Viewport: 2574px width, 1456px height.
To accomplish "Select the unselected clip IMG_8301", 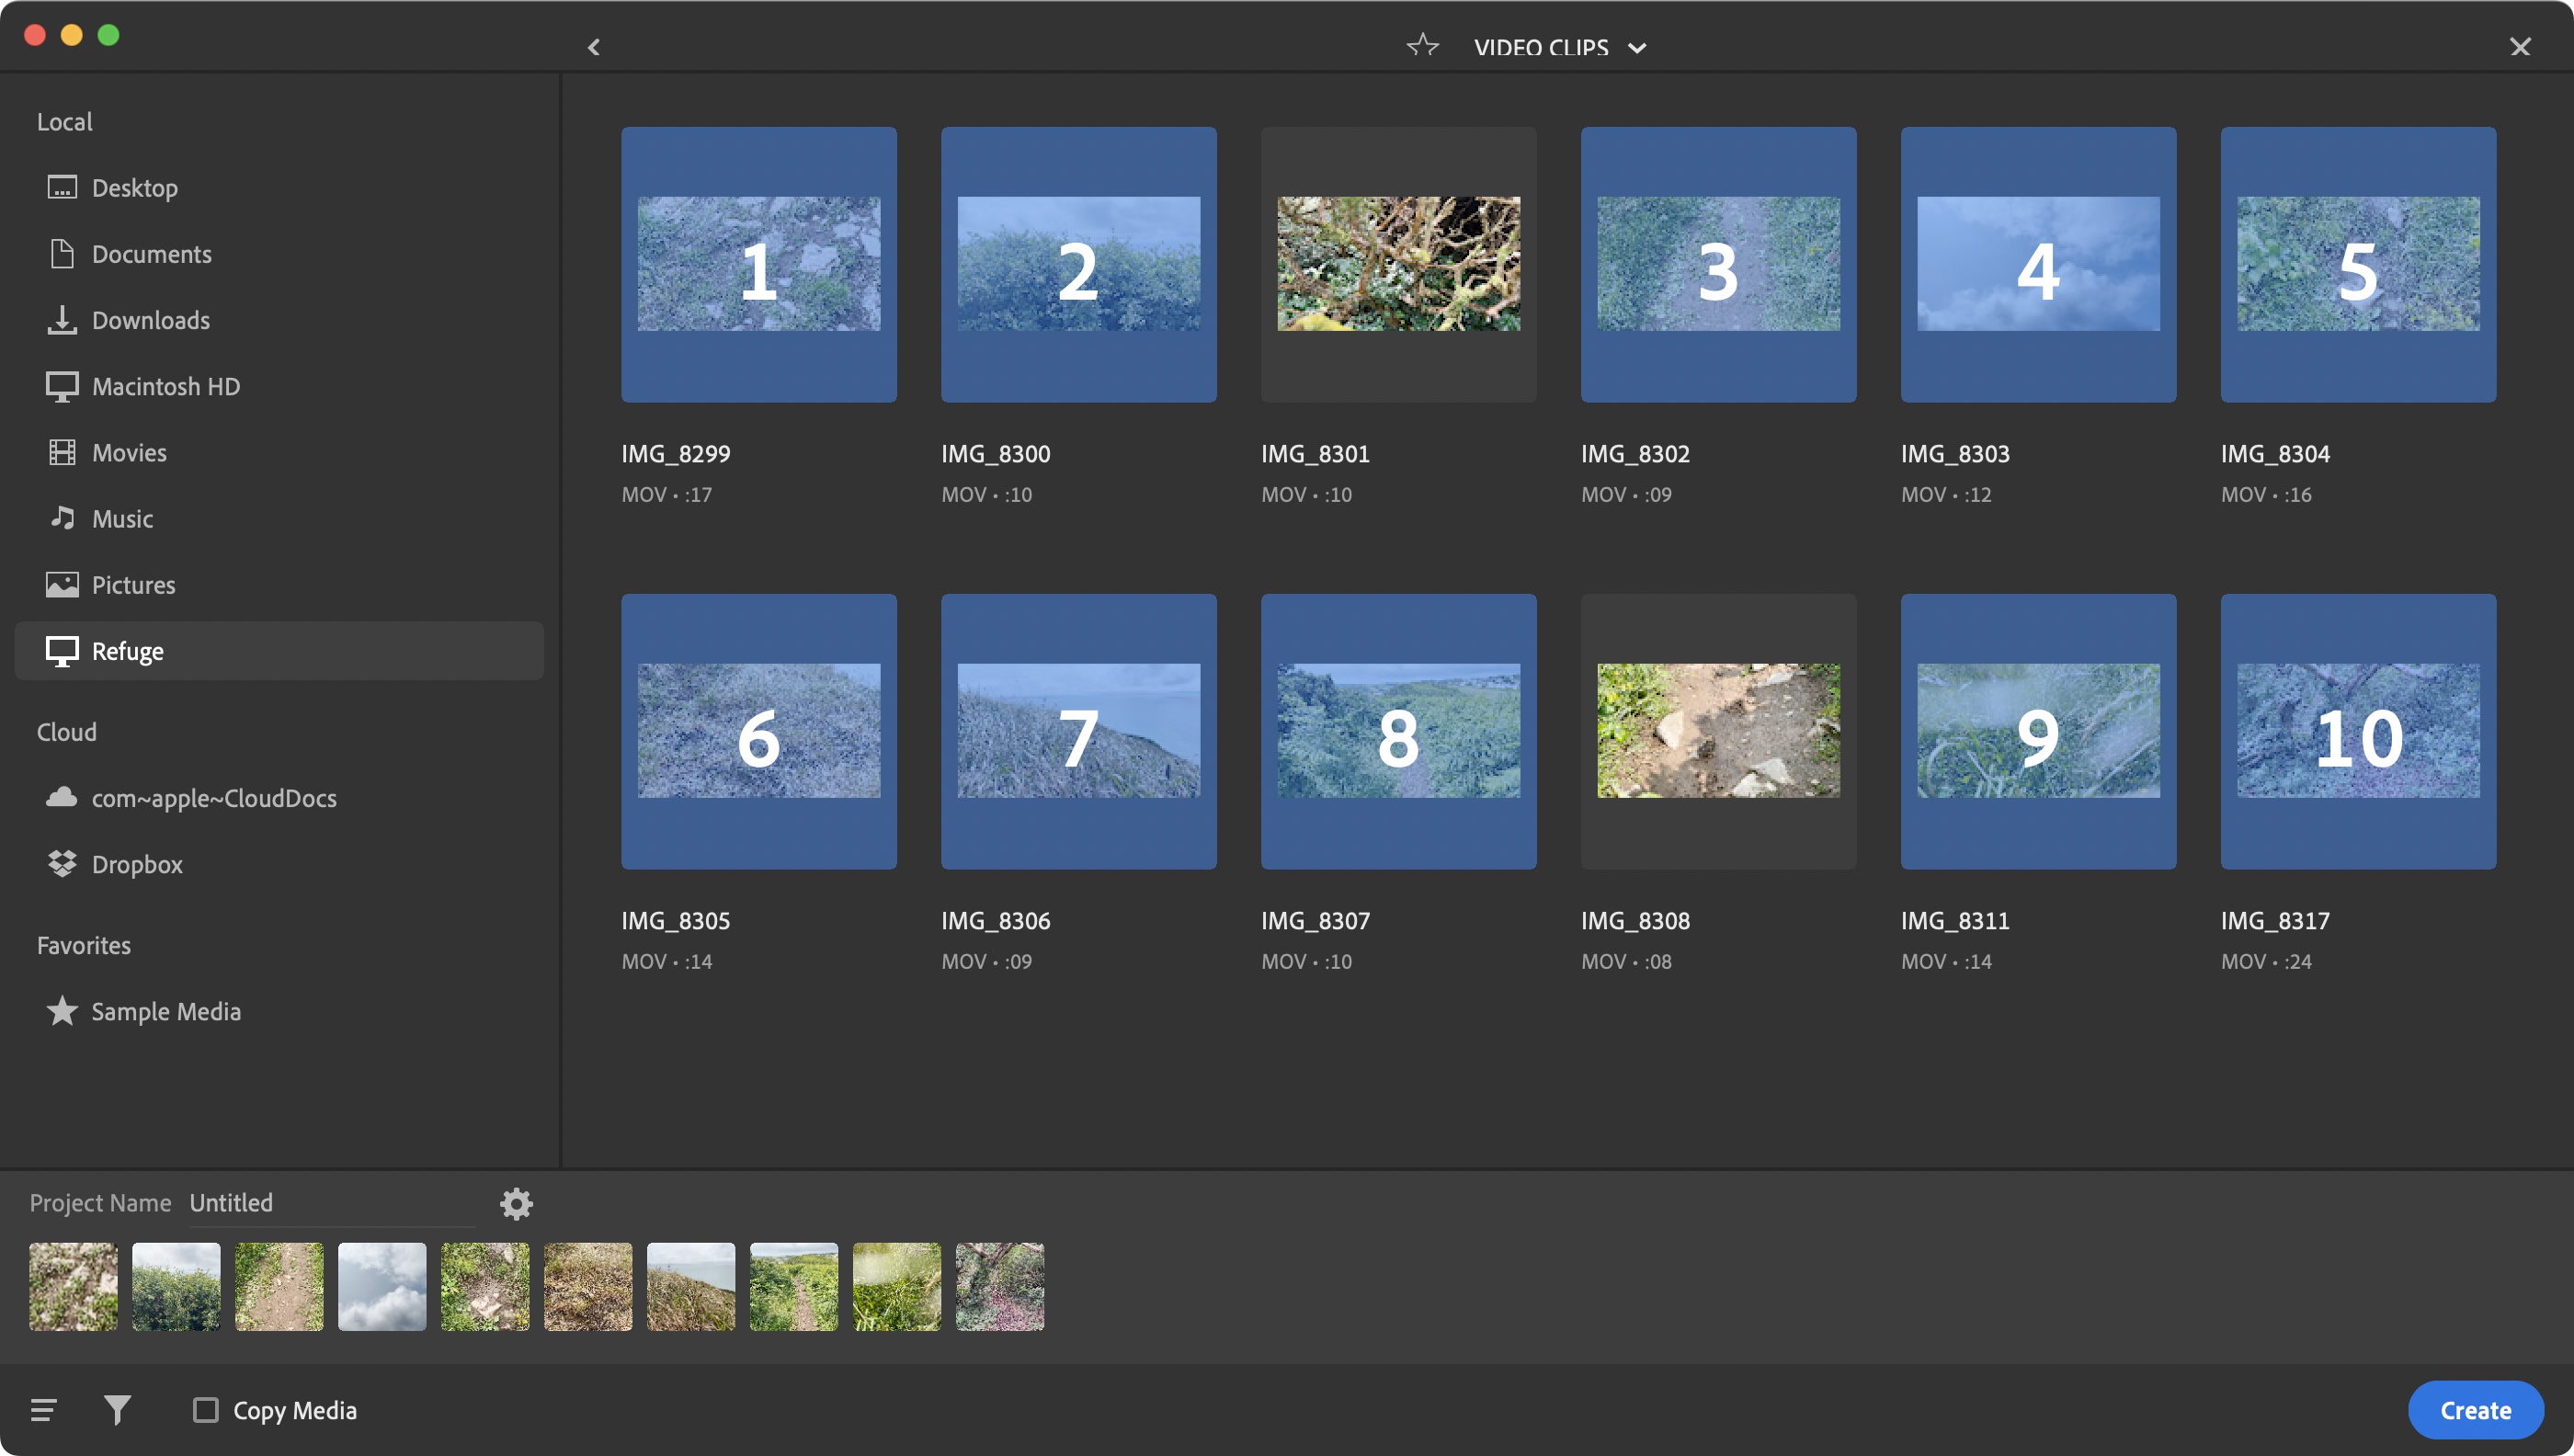I will click(1398, 264).
